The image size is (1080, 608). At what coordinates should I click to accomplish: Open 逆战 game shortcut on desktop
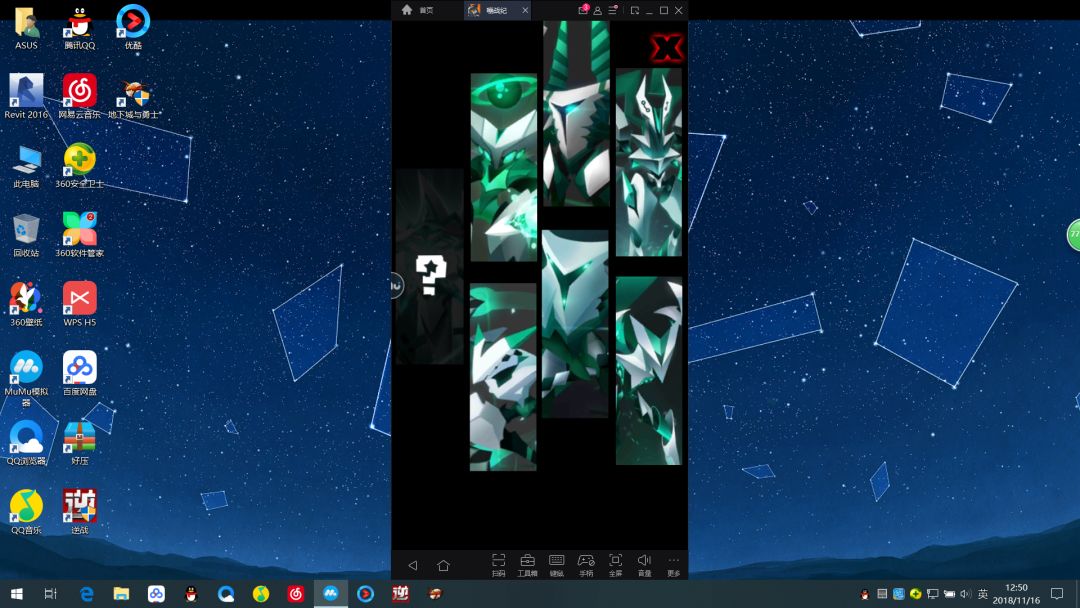pos(79,512)
